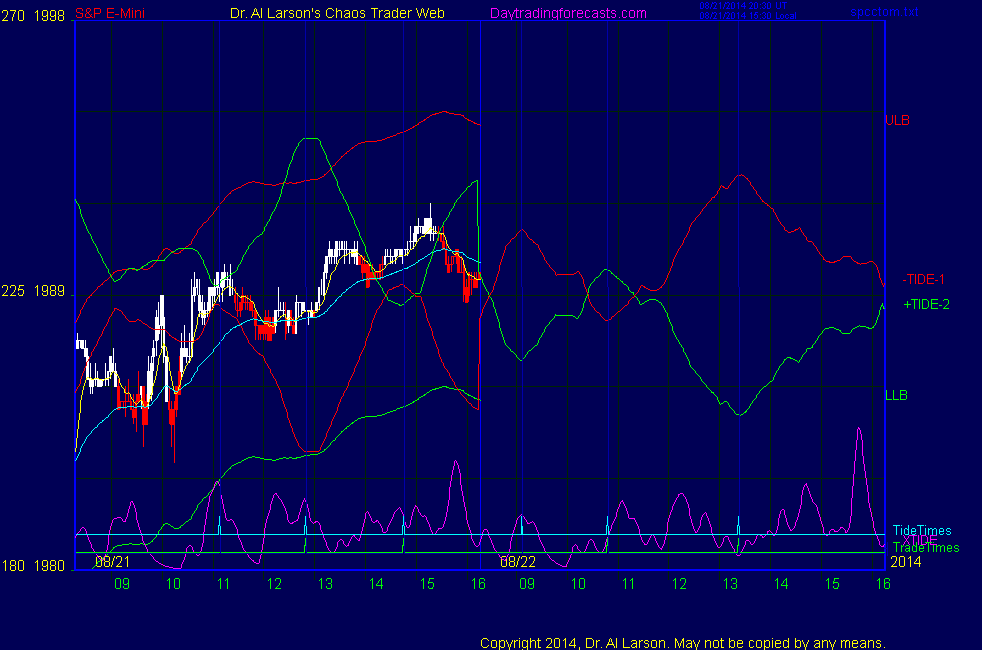Click the green 'TradeTimes' legend label

tap(926, 548)
